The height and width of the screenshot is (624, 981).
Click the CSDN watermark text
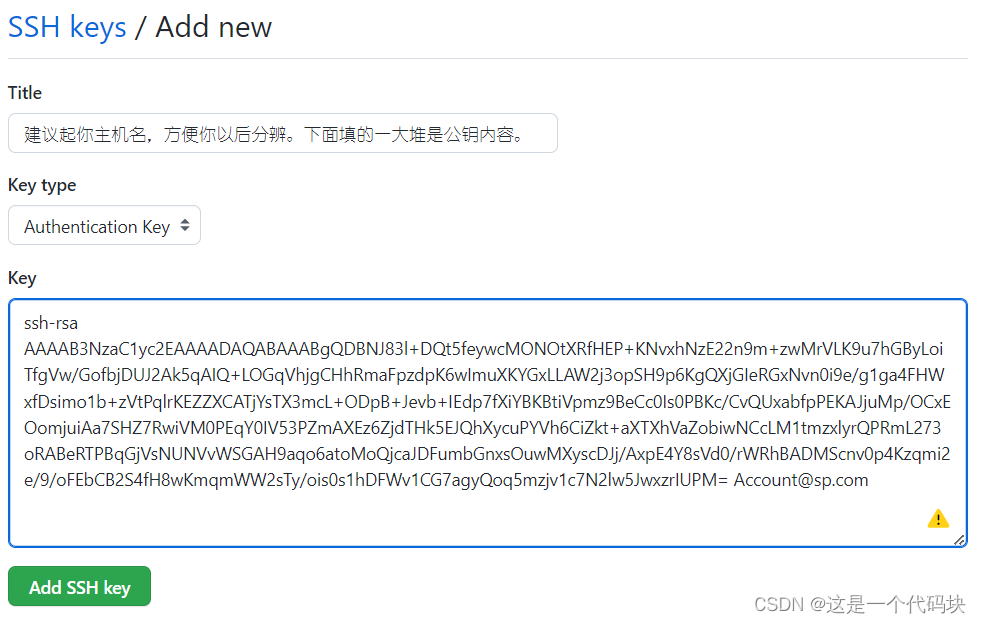(x=859, y=605)
